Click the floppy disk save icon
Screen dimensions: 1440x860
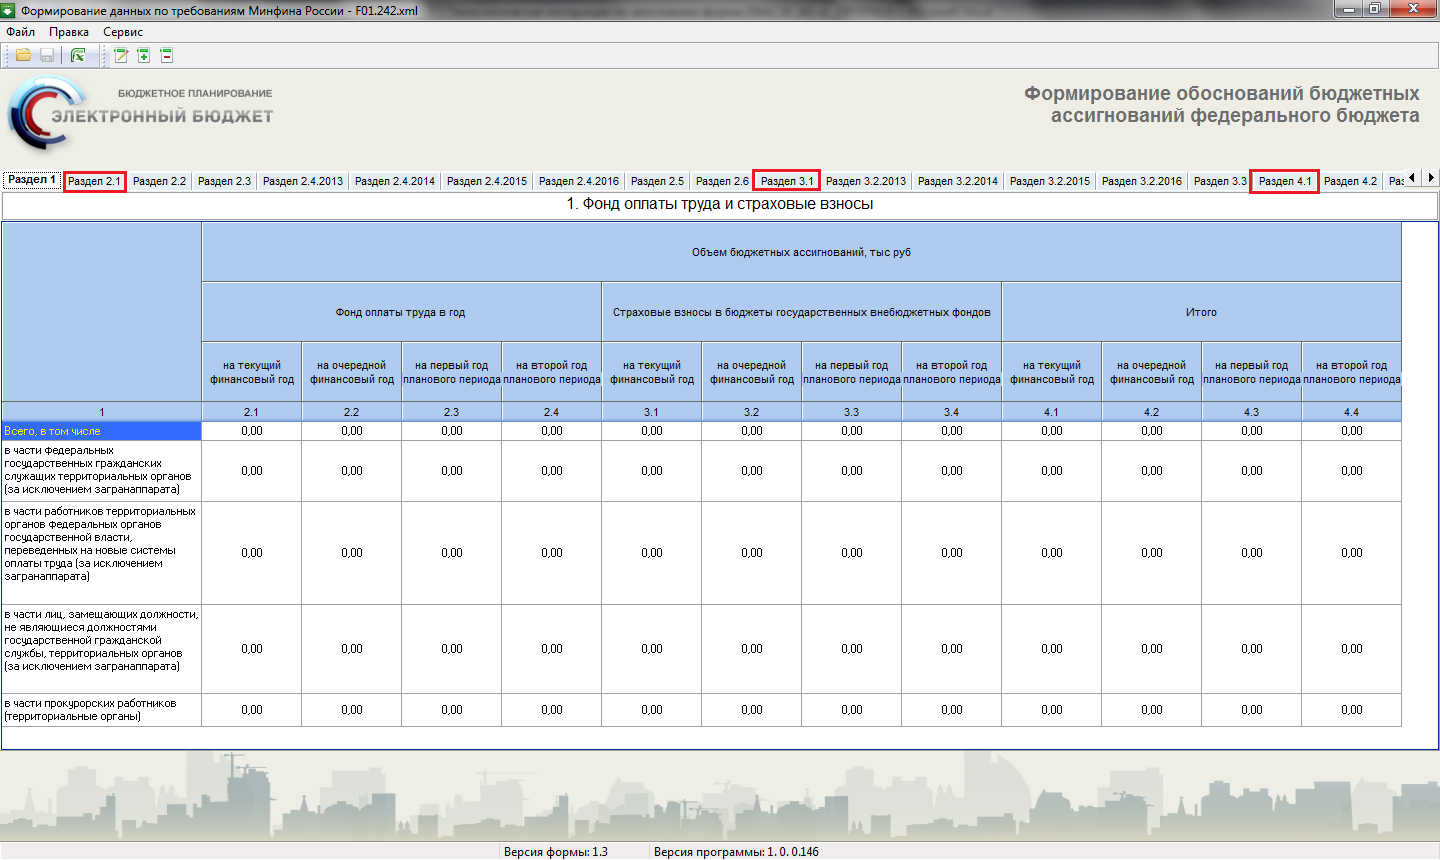pos(47,55)
